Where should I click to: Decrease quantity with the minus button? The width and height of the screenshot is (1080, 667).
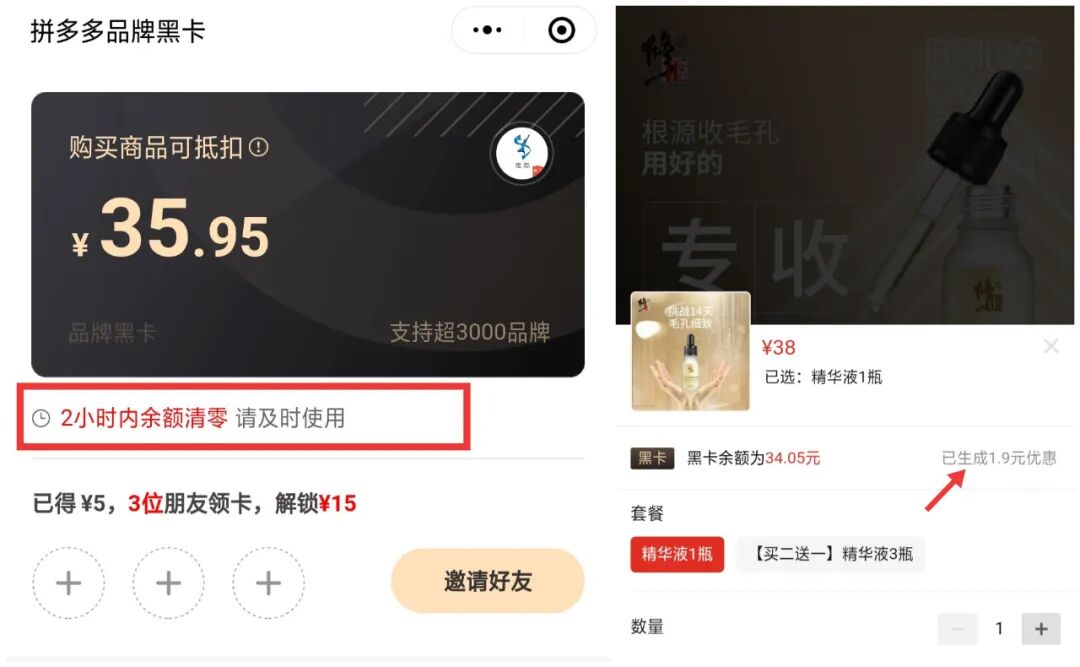point(957,628)
